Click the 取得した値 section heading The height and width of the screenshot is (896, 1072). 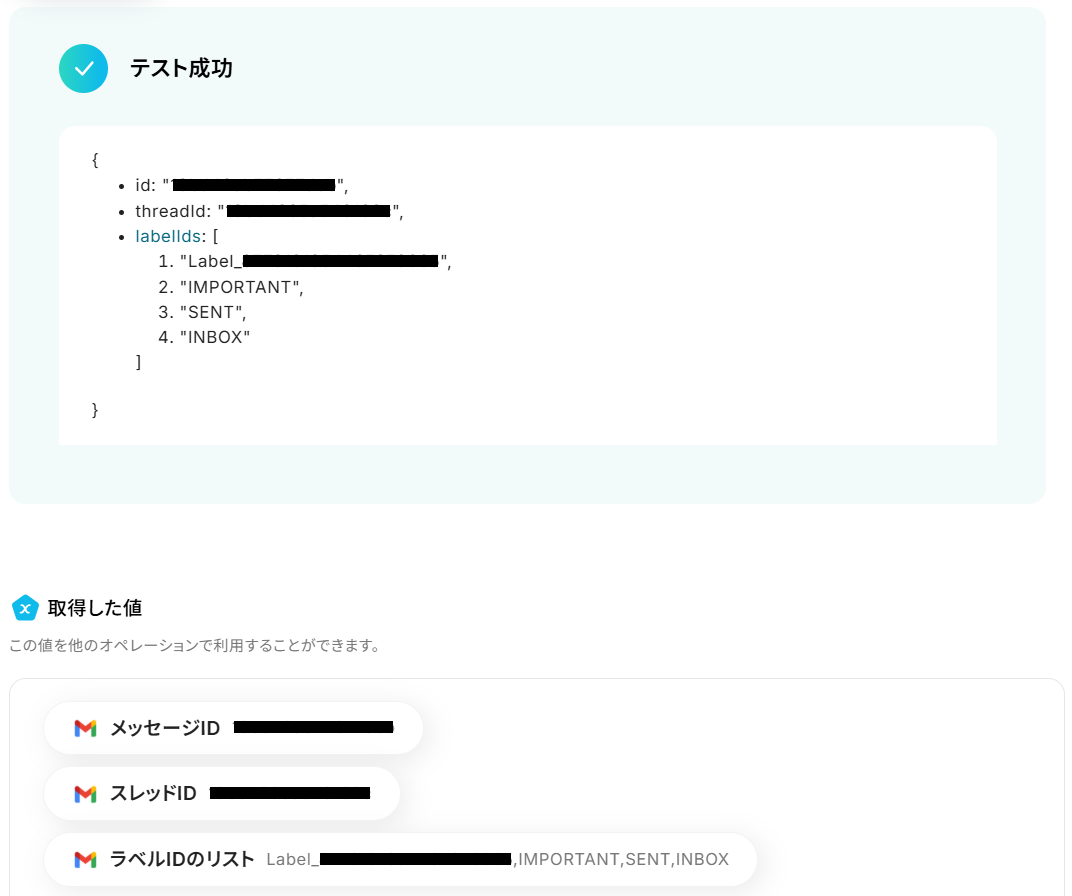point(95,608)
